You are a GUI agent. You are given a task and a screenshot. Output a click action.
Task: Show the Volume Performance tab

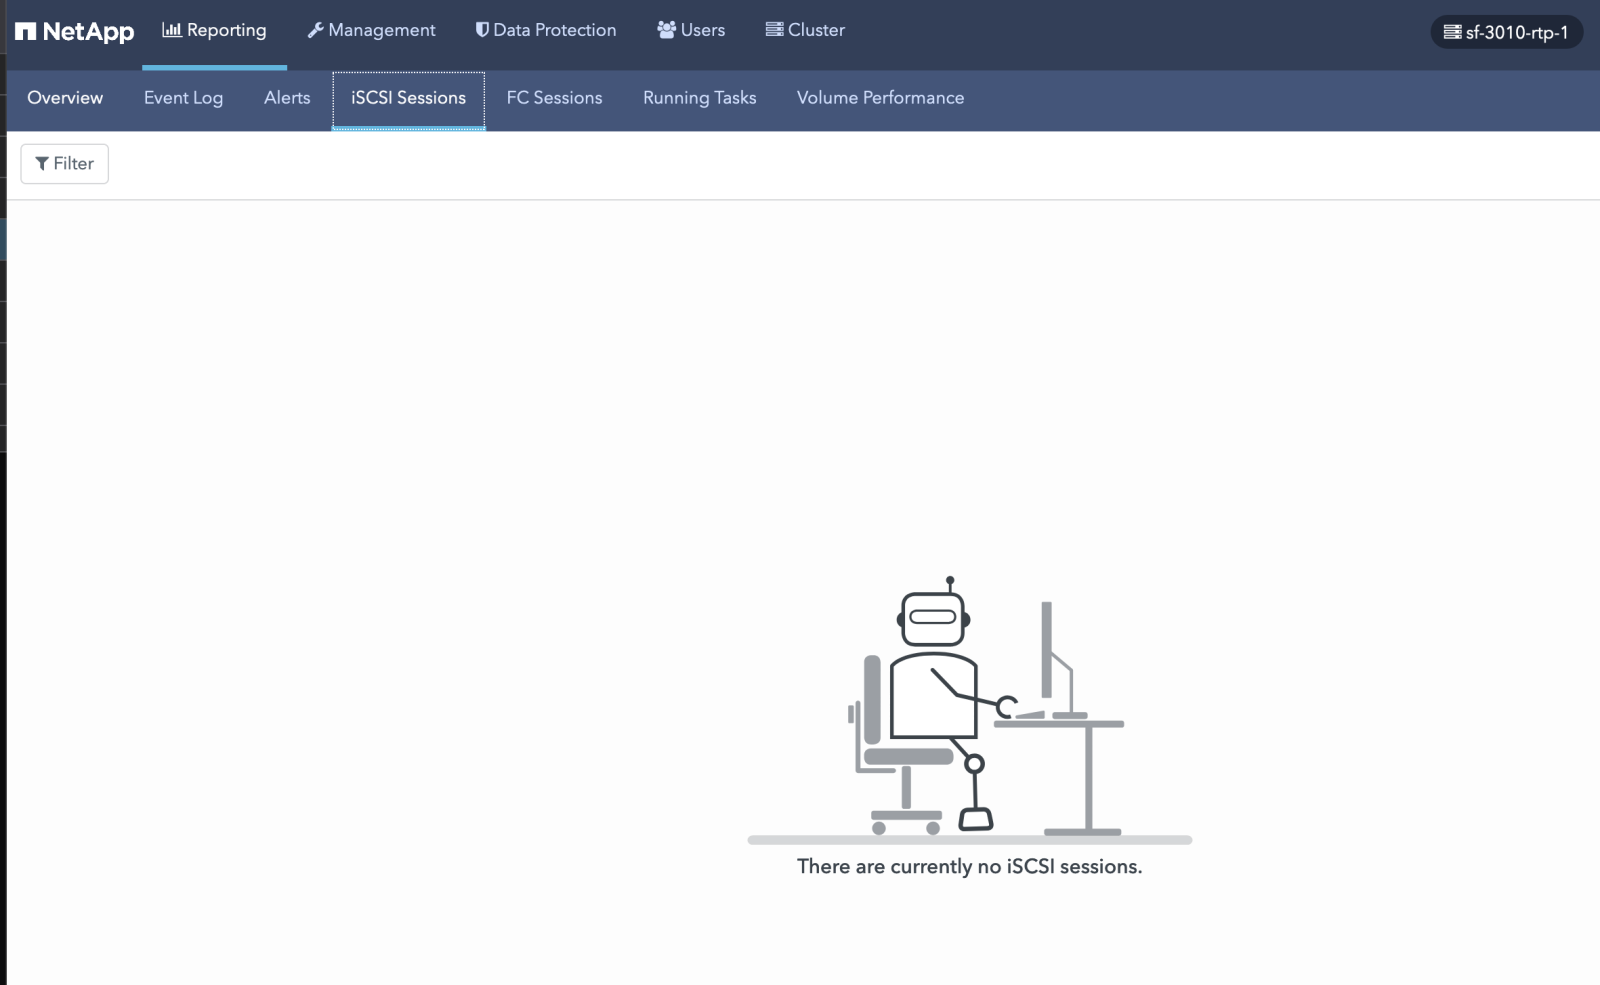[880, 98]
